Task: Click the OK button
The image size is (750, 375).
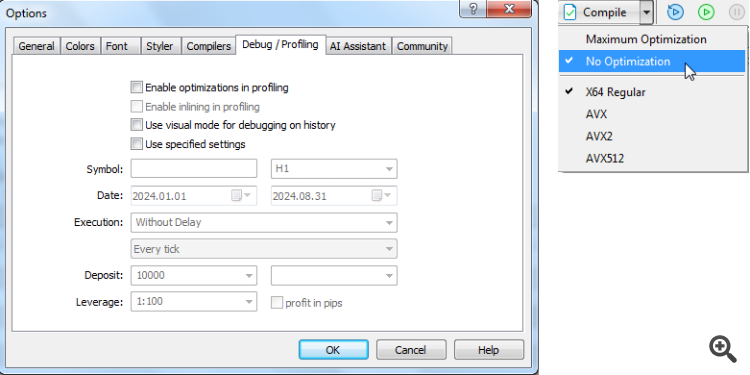Action: coord(333,350)
